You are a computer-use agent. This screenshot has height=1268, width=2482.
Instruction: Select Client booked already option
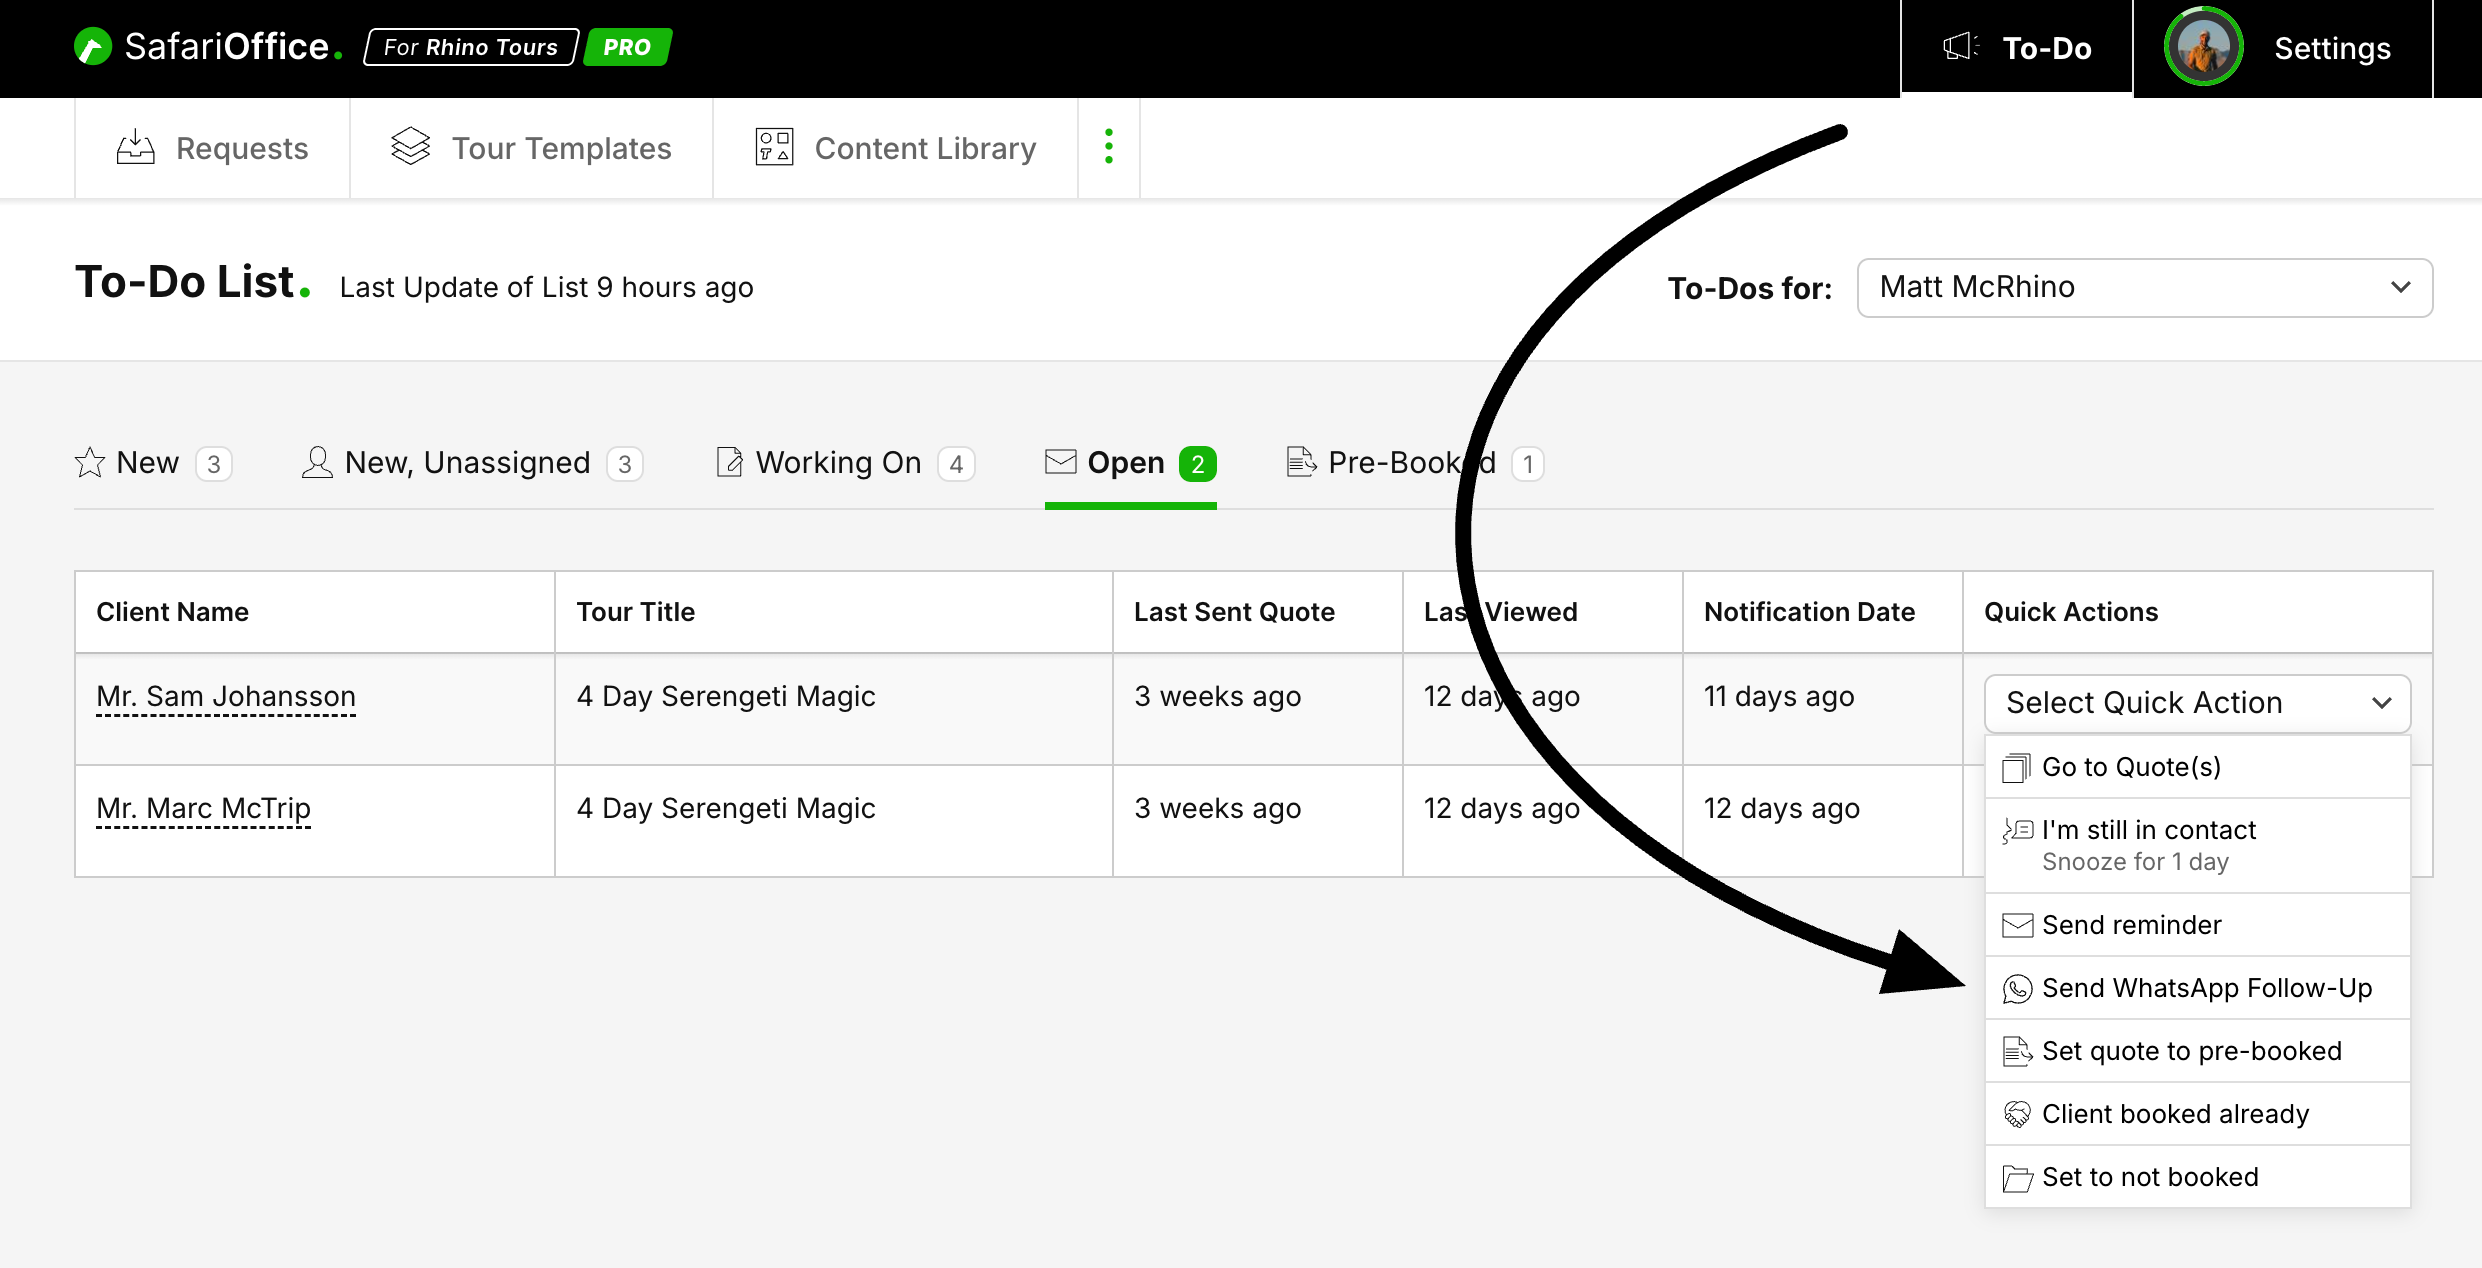2175,1114
